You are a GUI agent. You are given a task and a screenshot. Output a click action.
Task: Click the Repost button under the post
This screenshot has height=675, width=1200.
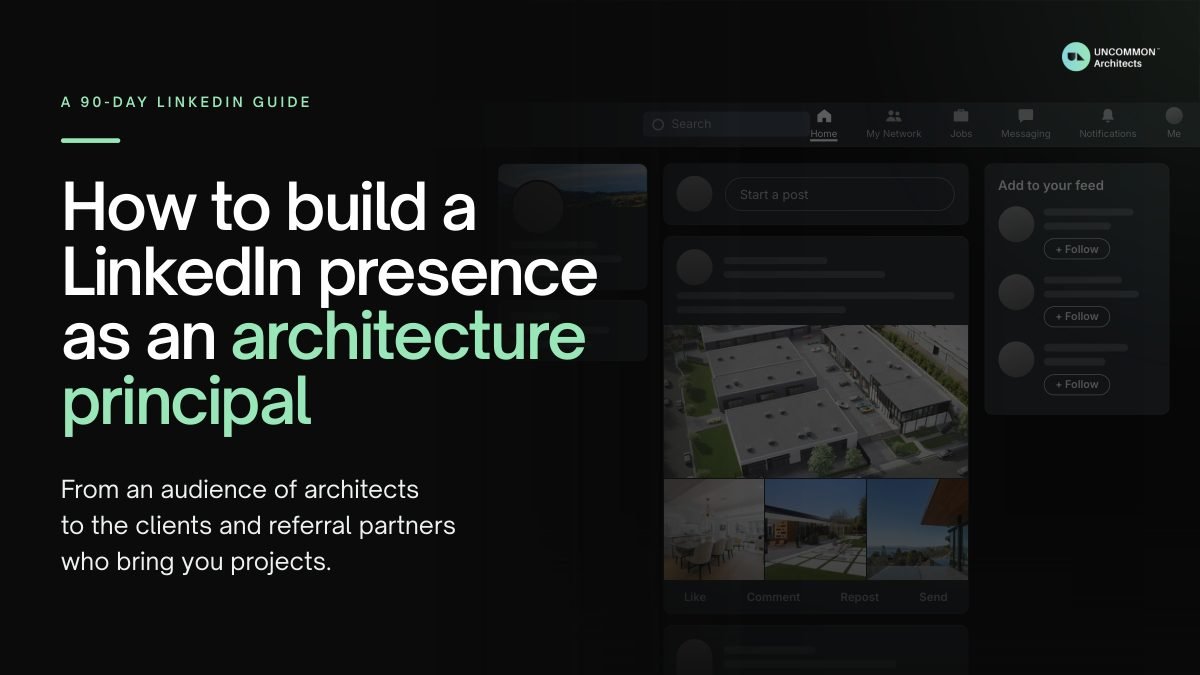point(859,597)
